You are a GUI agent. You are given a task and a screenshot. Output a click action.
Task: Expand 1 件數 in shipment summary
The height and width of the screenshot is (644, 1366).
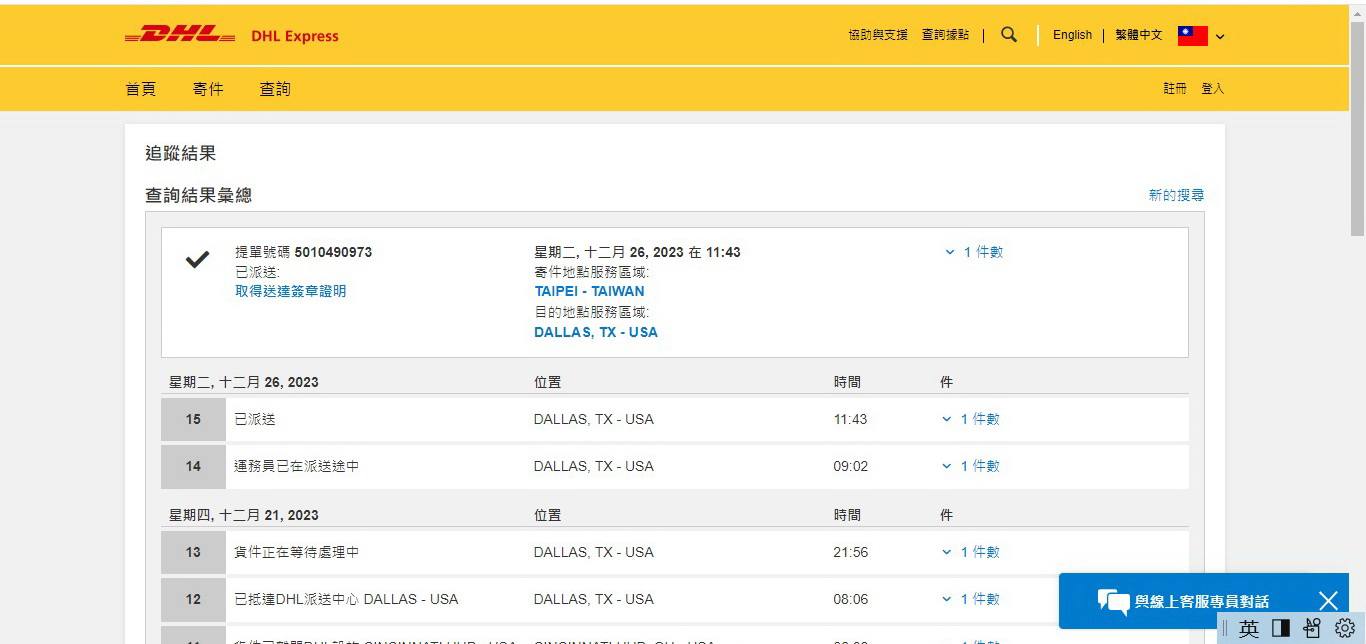pyautogui.click(x=974, y=252)
